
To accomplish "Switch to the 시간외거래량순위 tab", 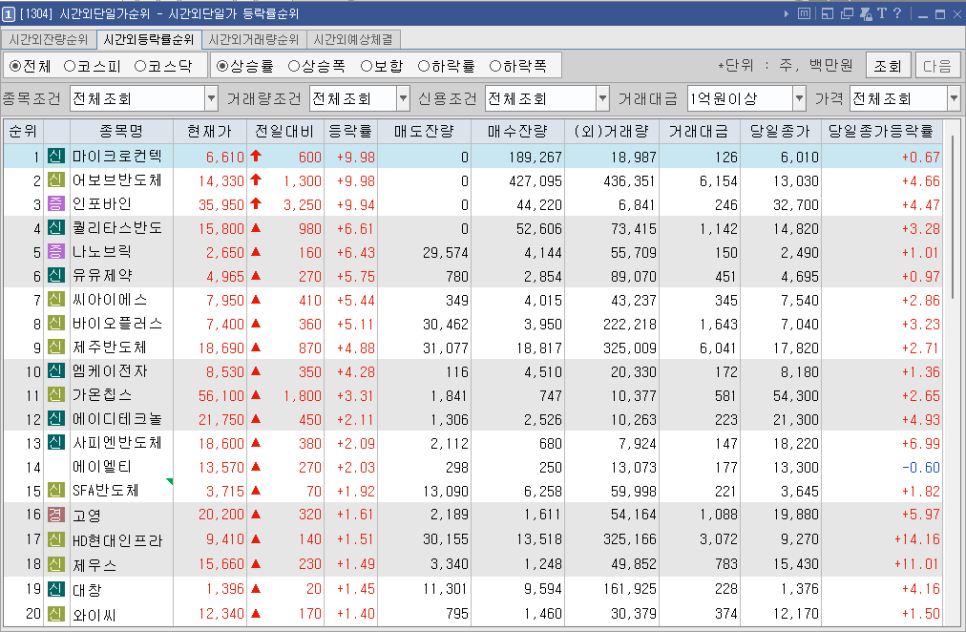I will (254, 39).
